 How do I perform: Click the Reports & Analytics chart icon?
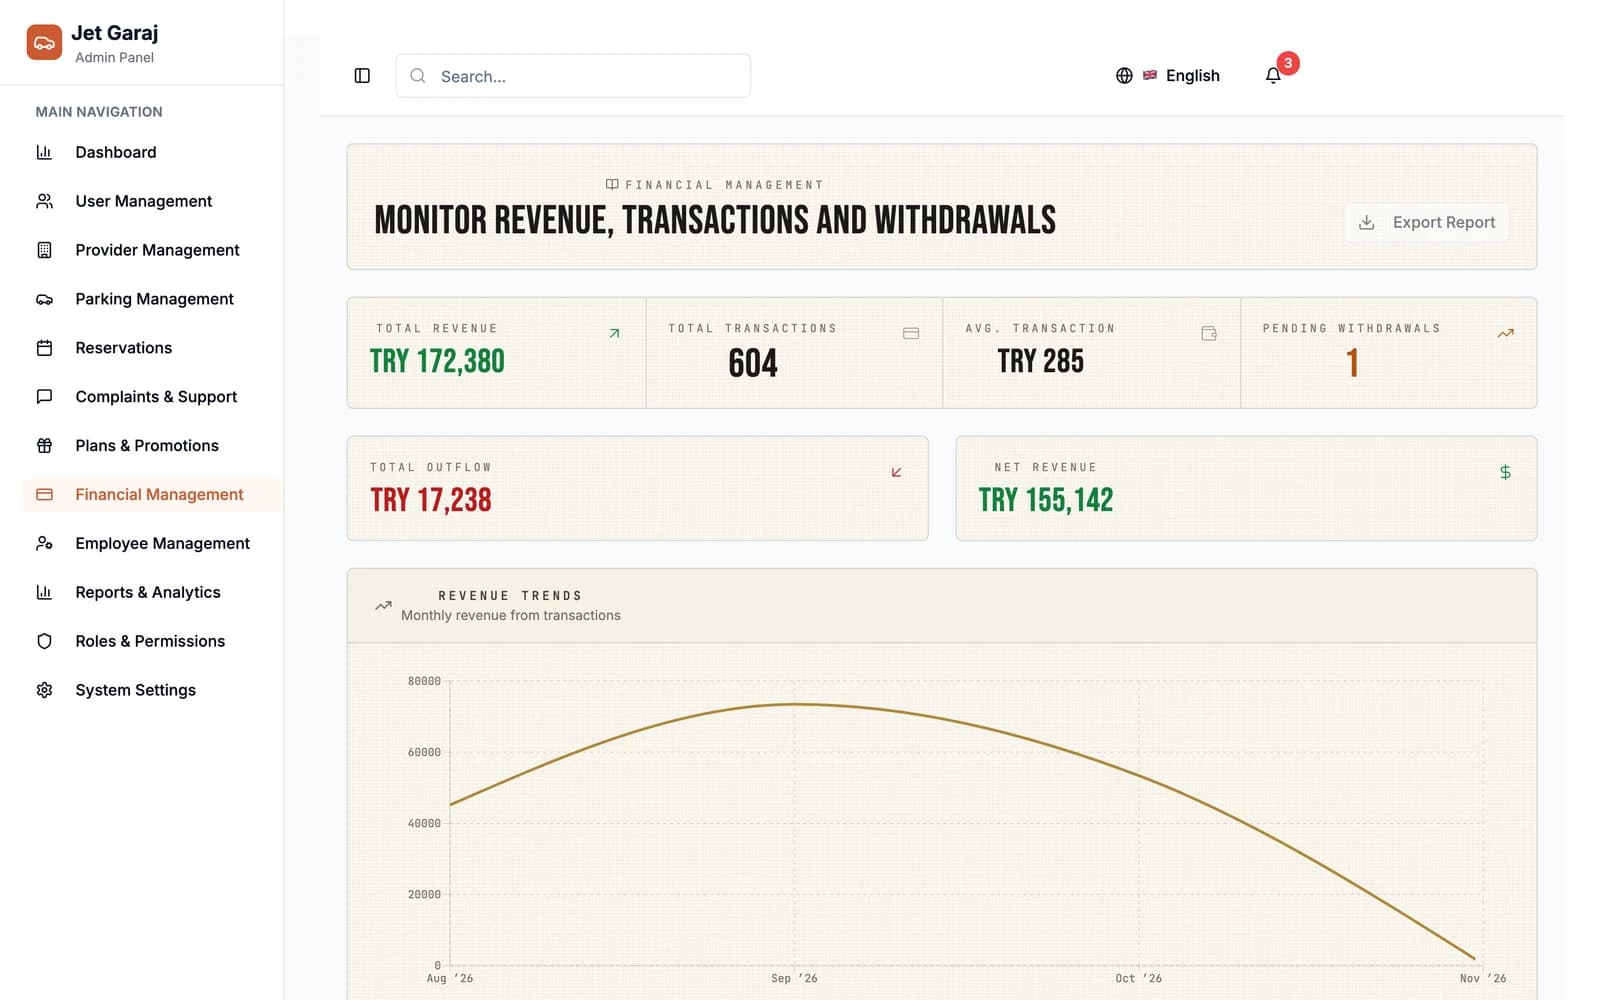coord(44,593)
